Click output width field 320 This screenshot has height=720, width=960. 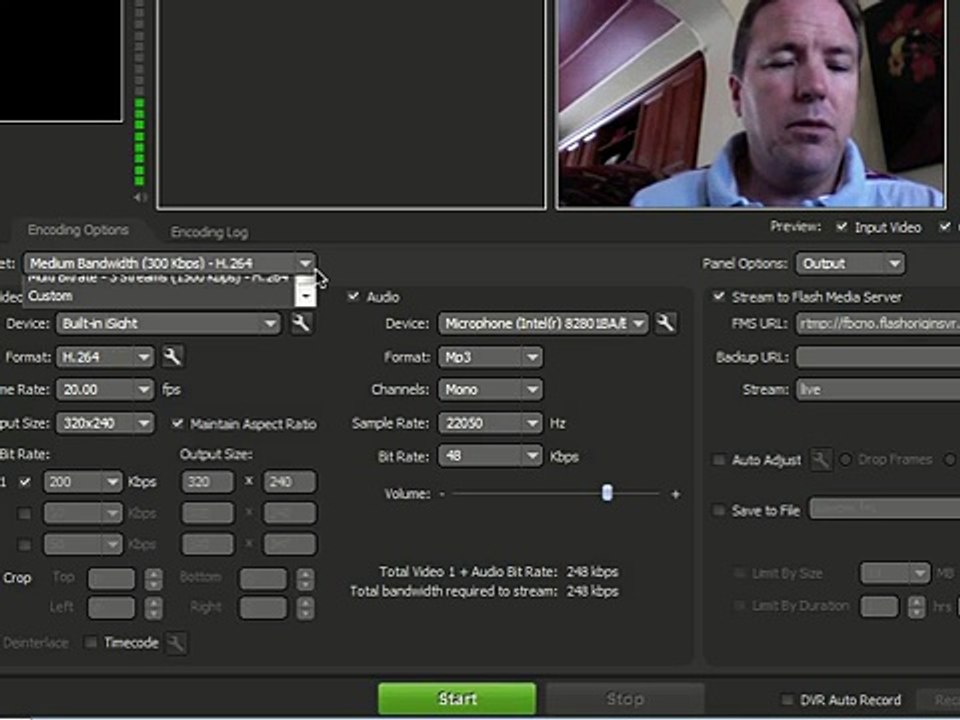click(x=208, y=482)
